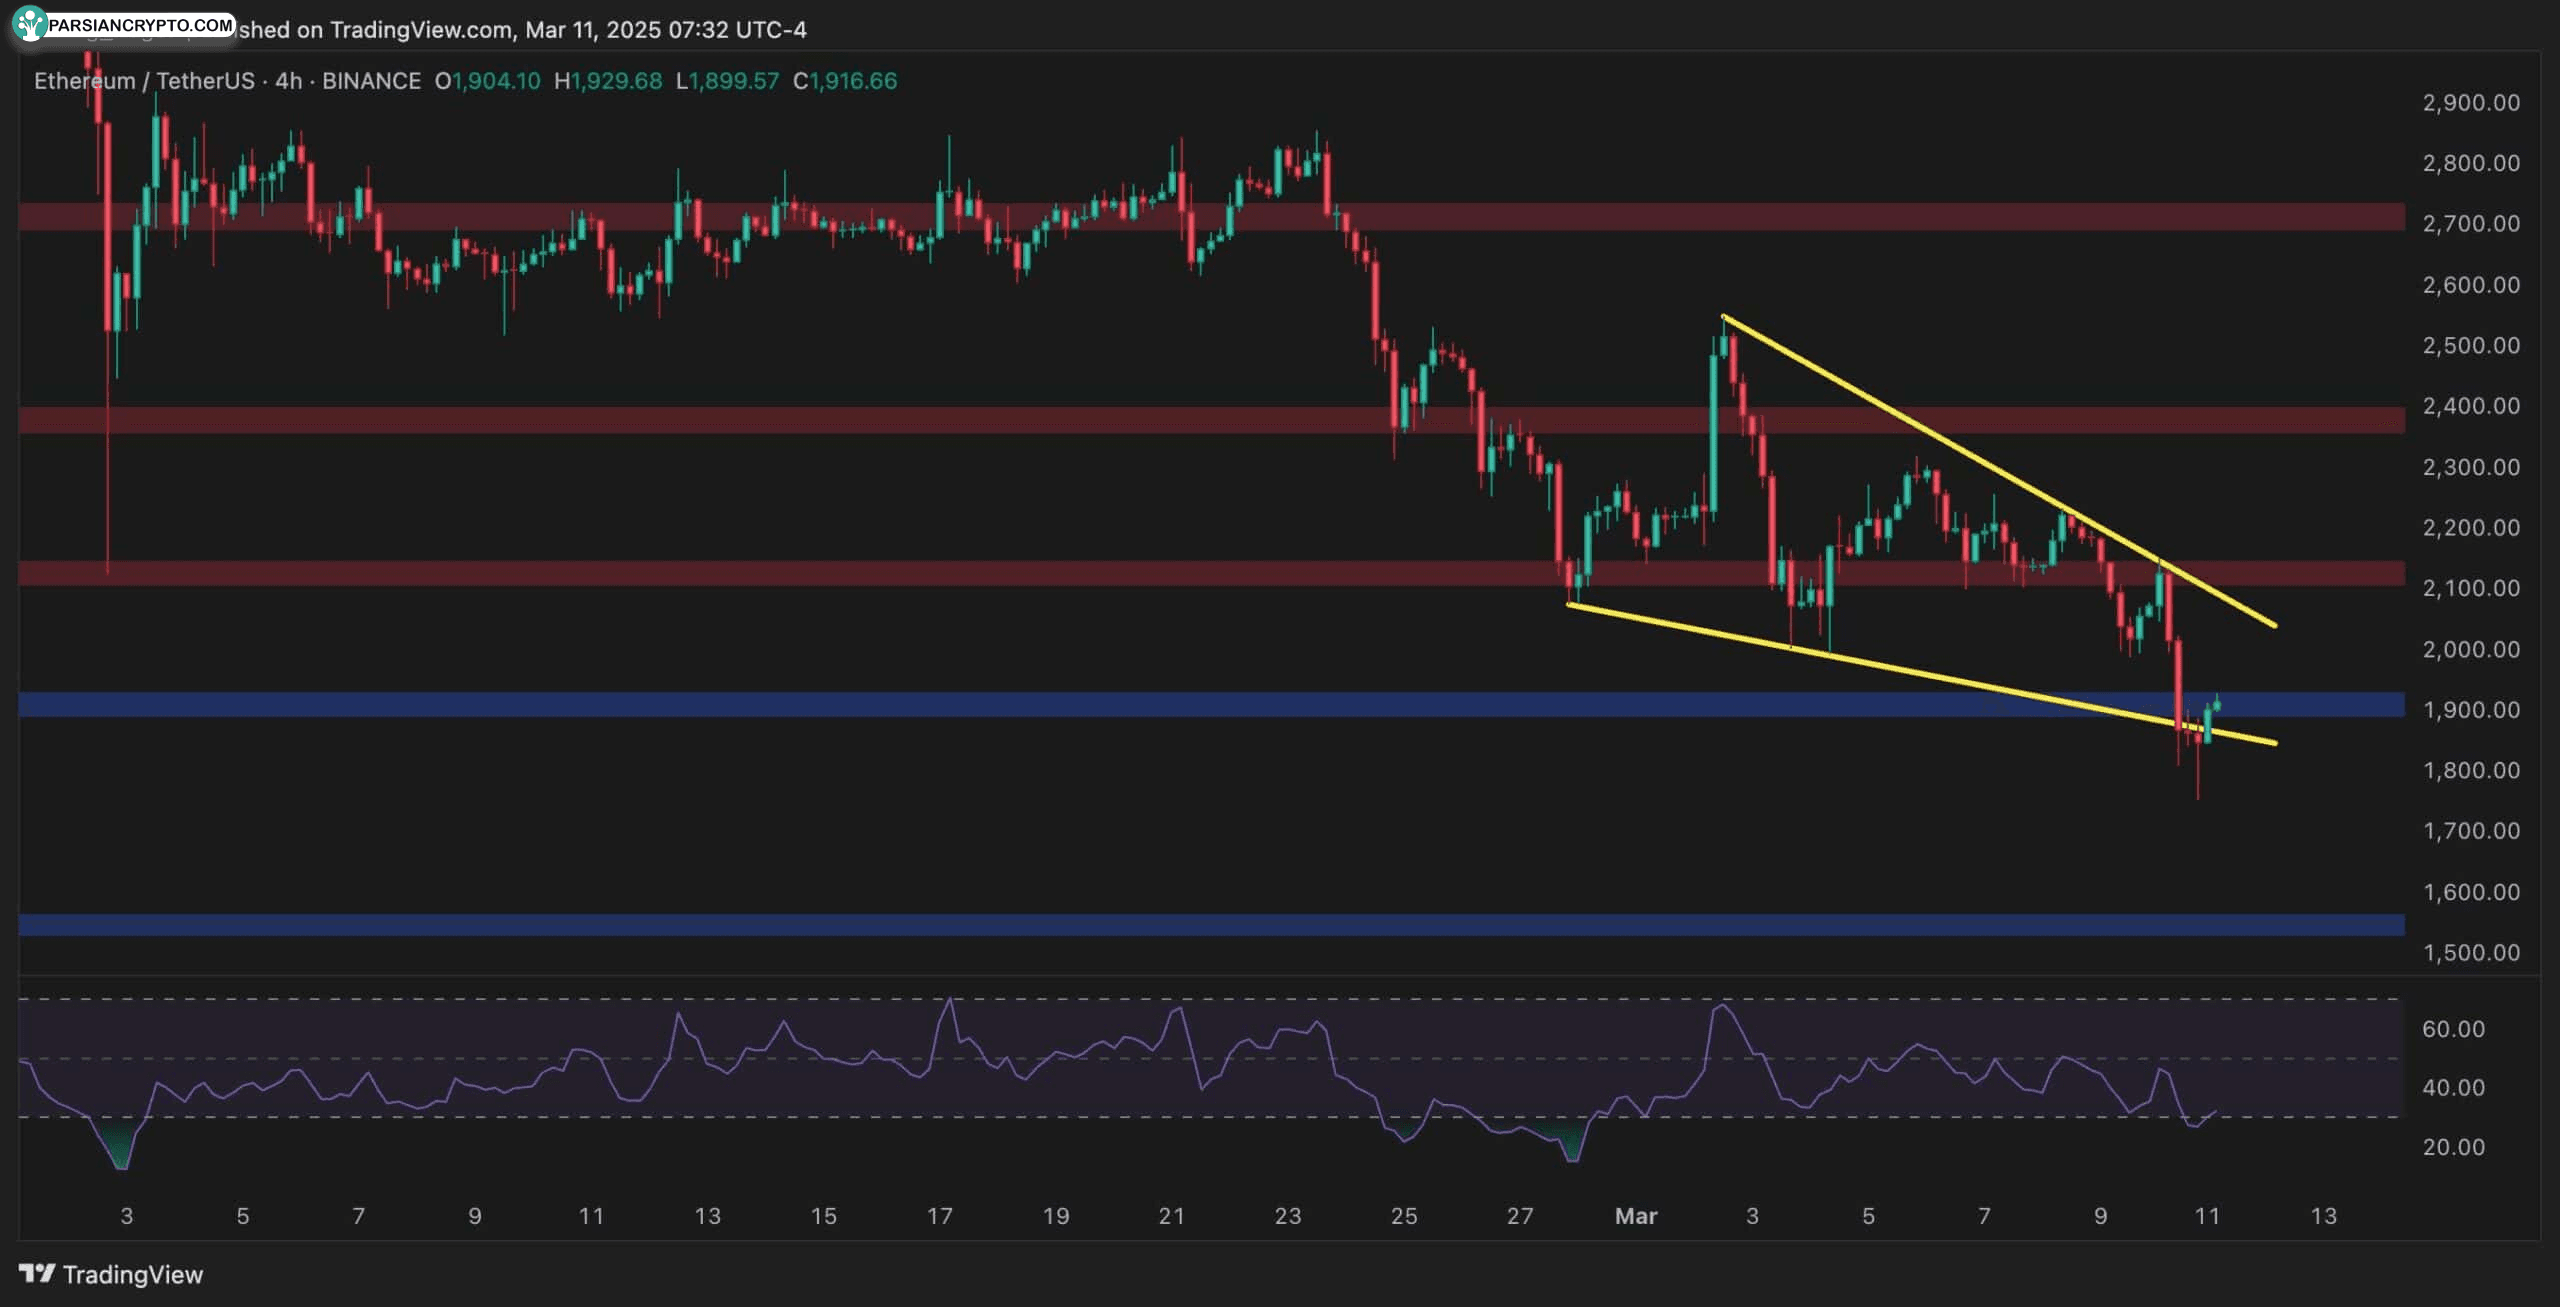The height and width of the screenshot is (1307, 2560).
Task: Click the 2,700.00 price axis label
Action: [x=2471, y=224]
